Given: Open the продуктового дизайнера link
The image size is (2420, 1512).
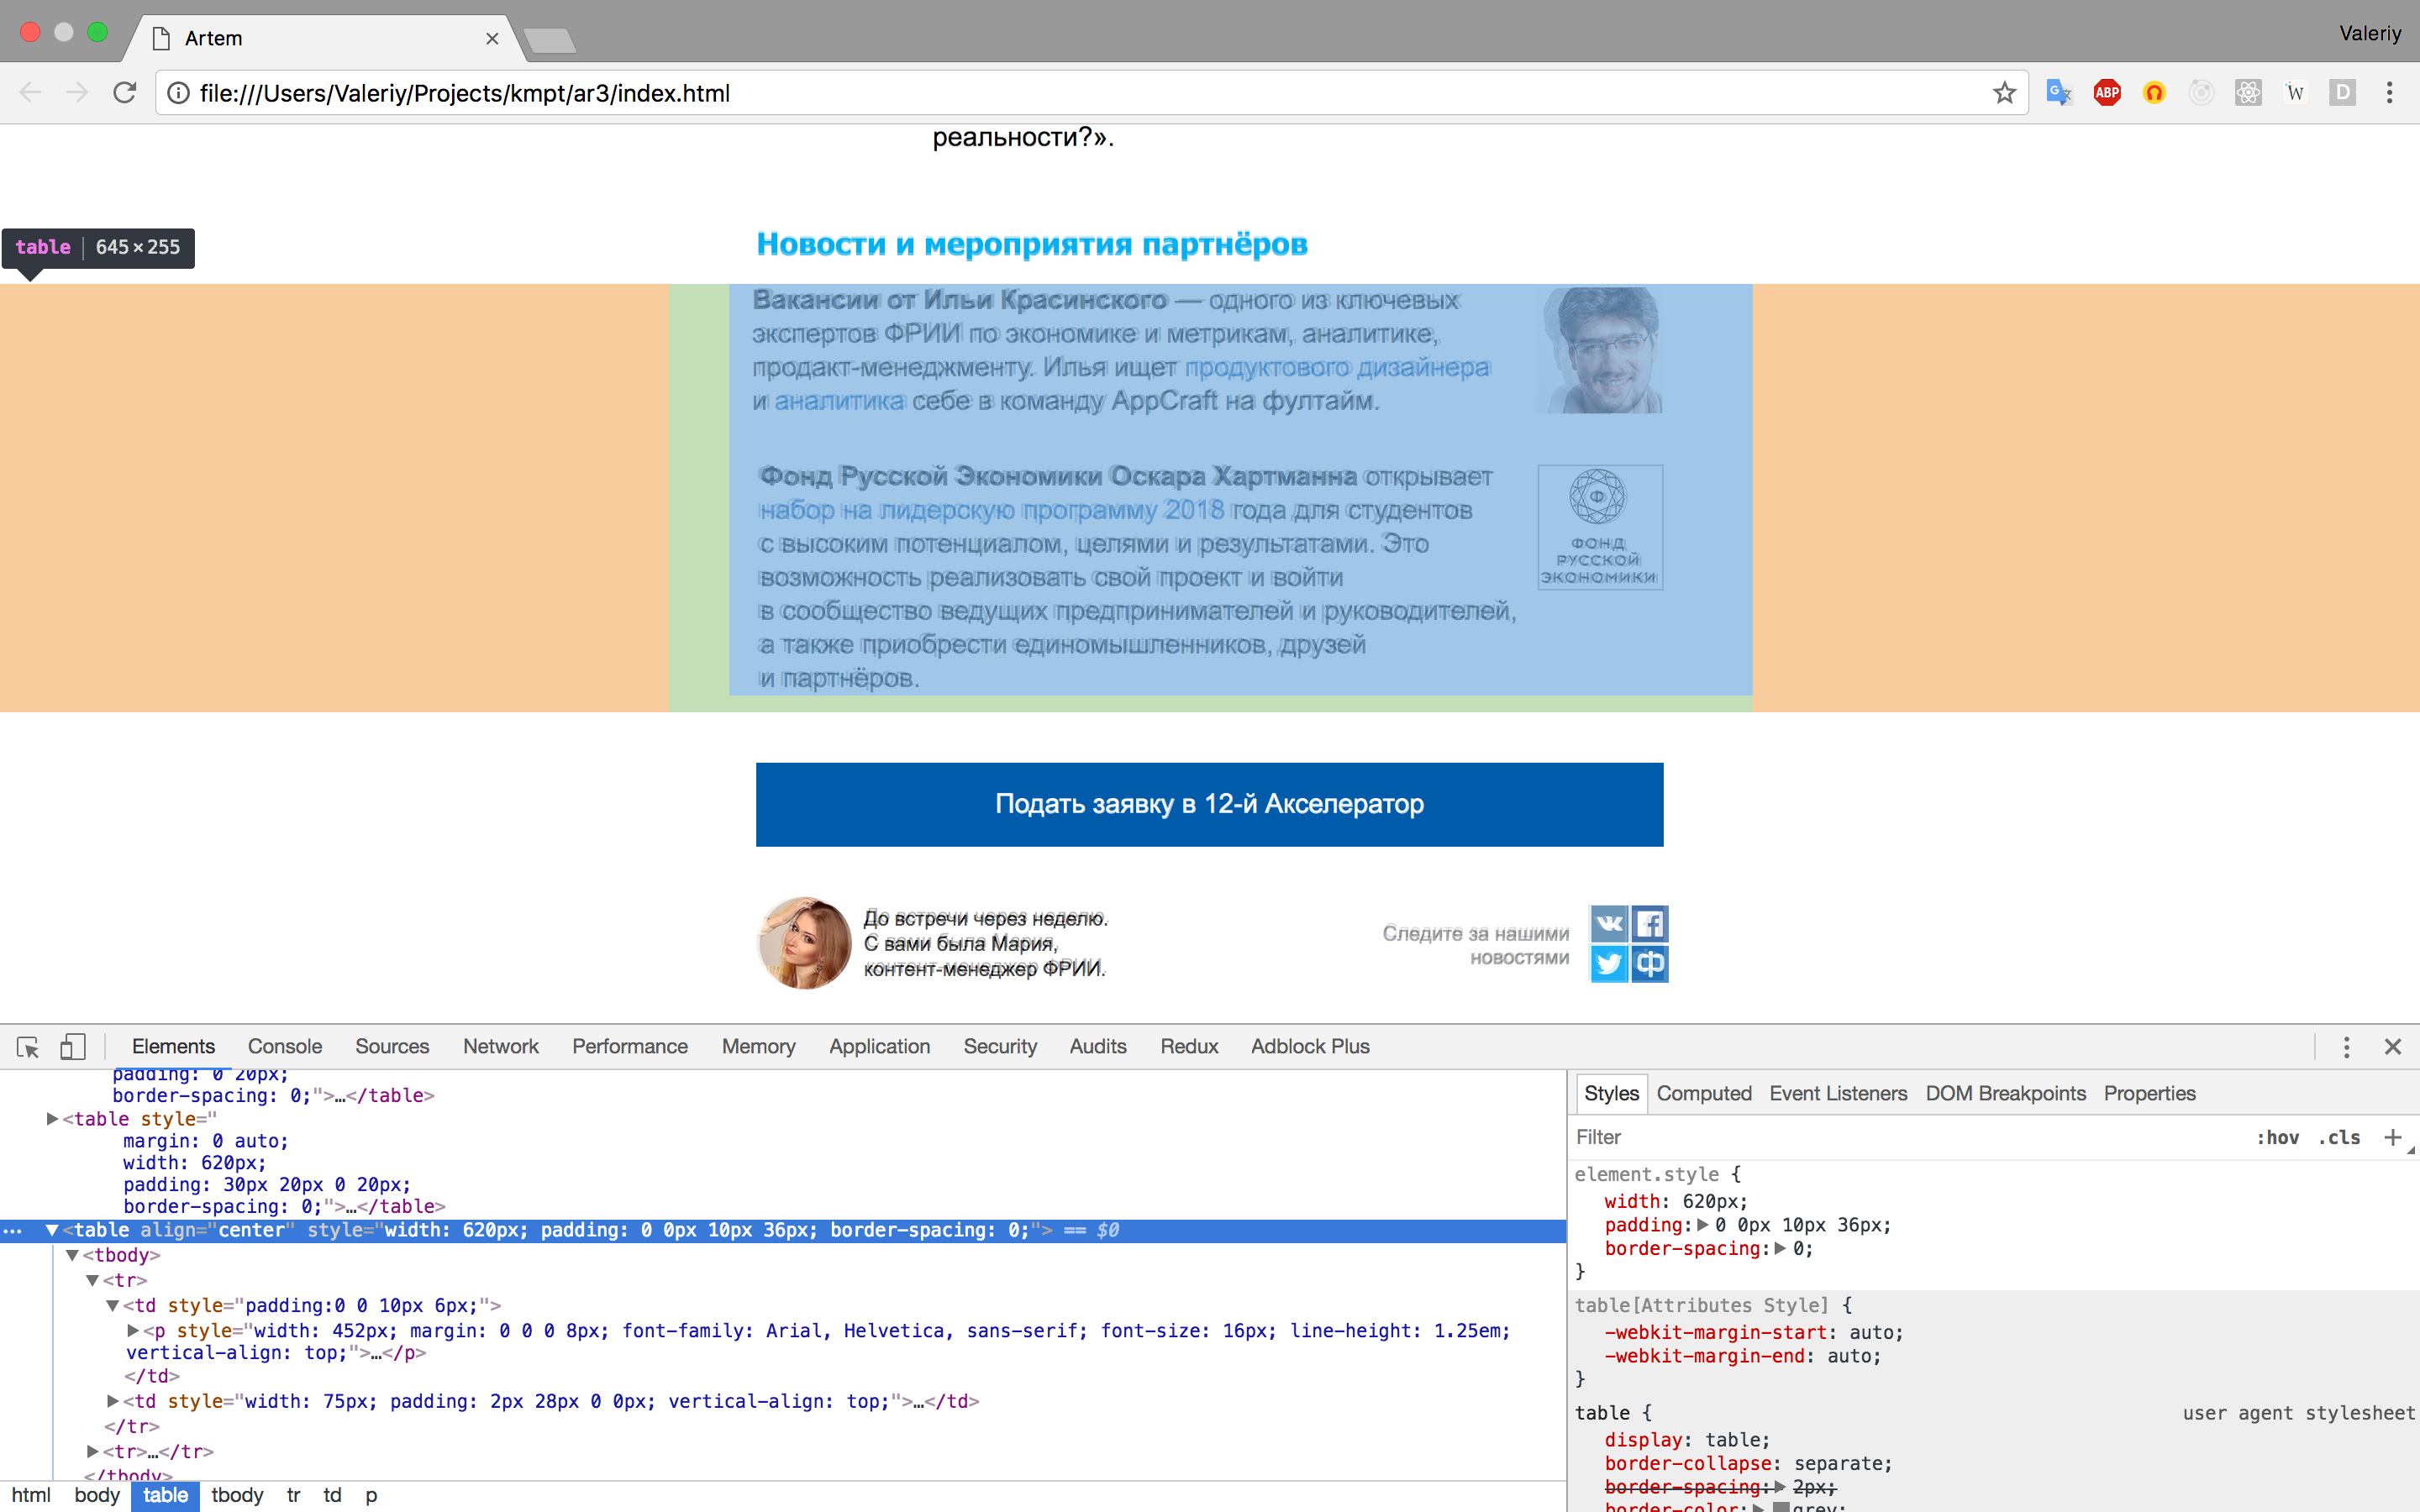Looking at the screenshot, I should [1336, 367].
